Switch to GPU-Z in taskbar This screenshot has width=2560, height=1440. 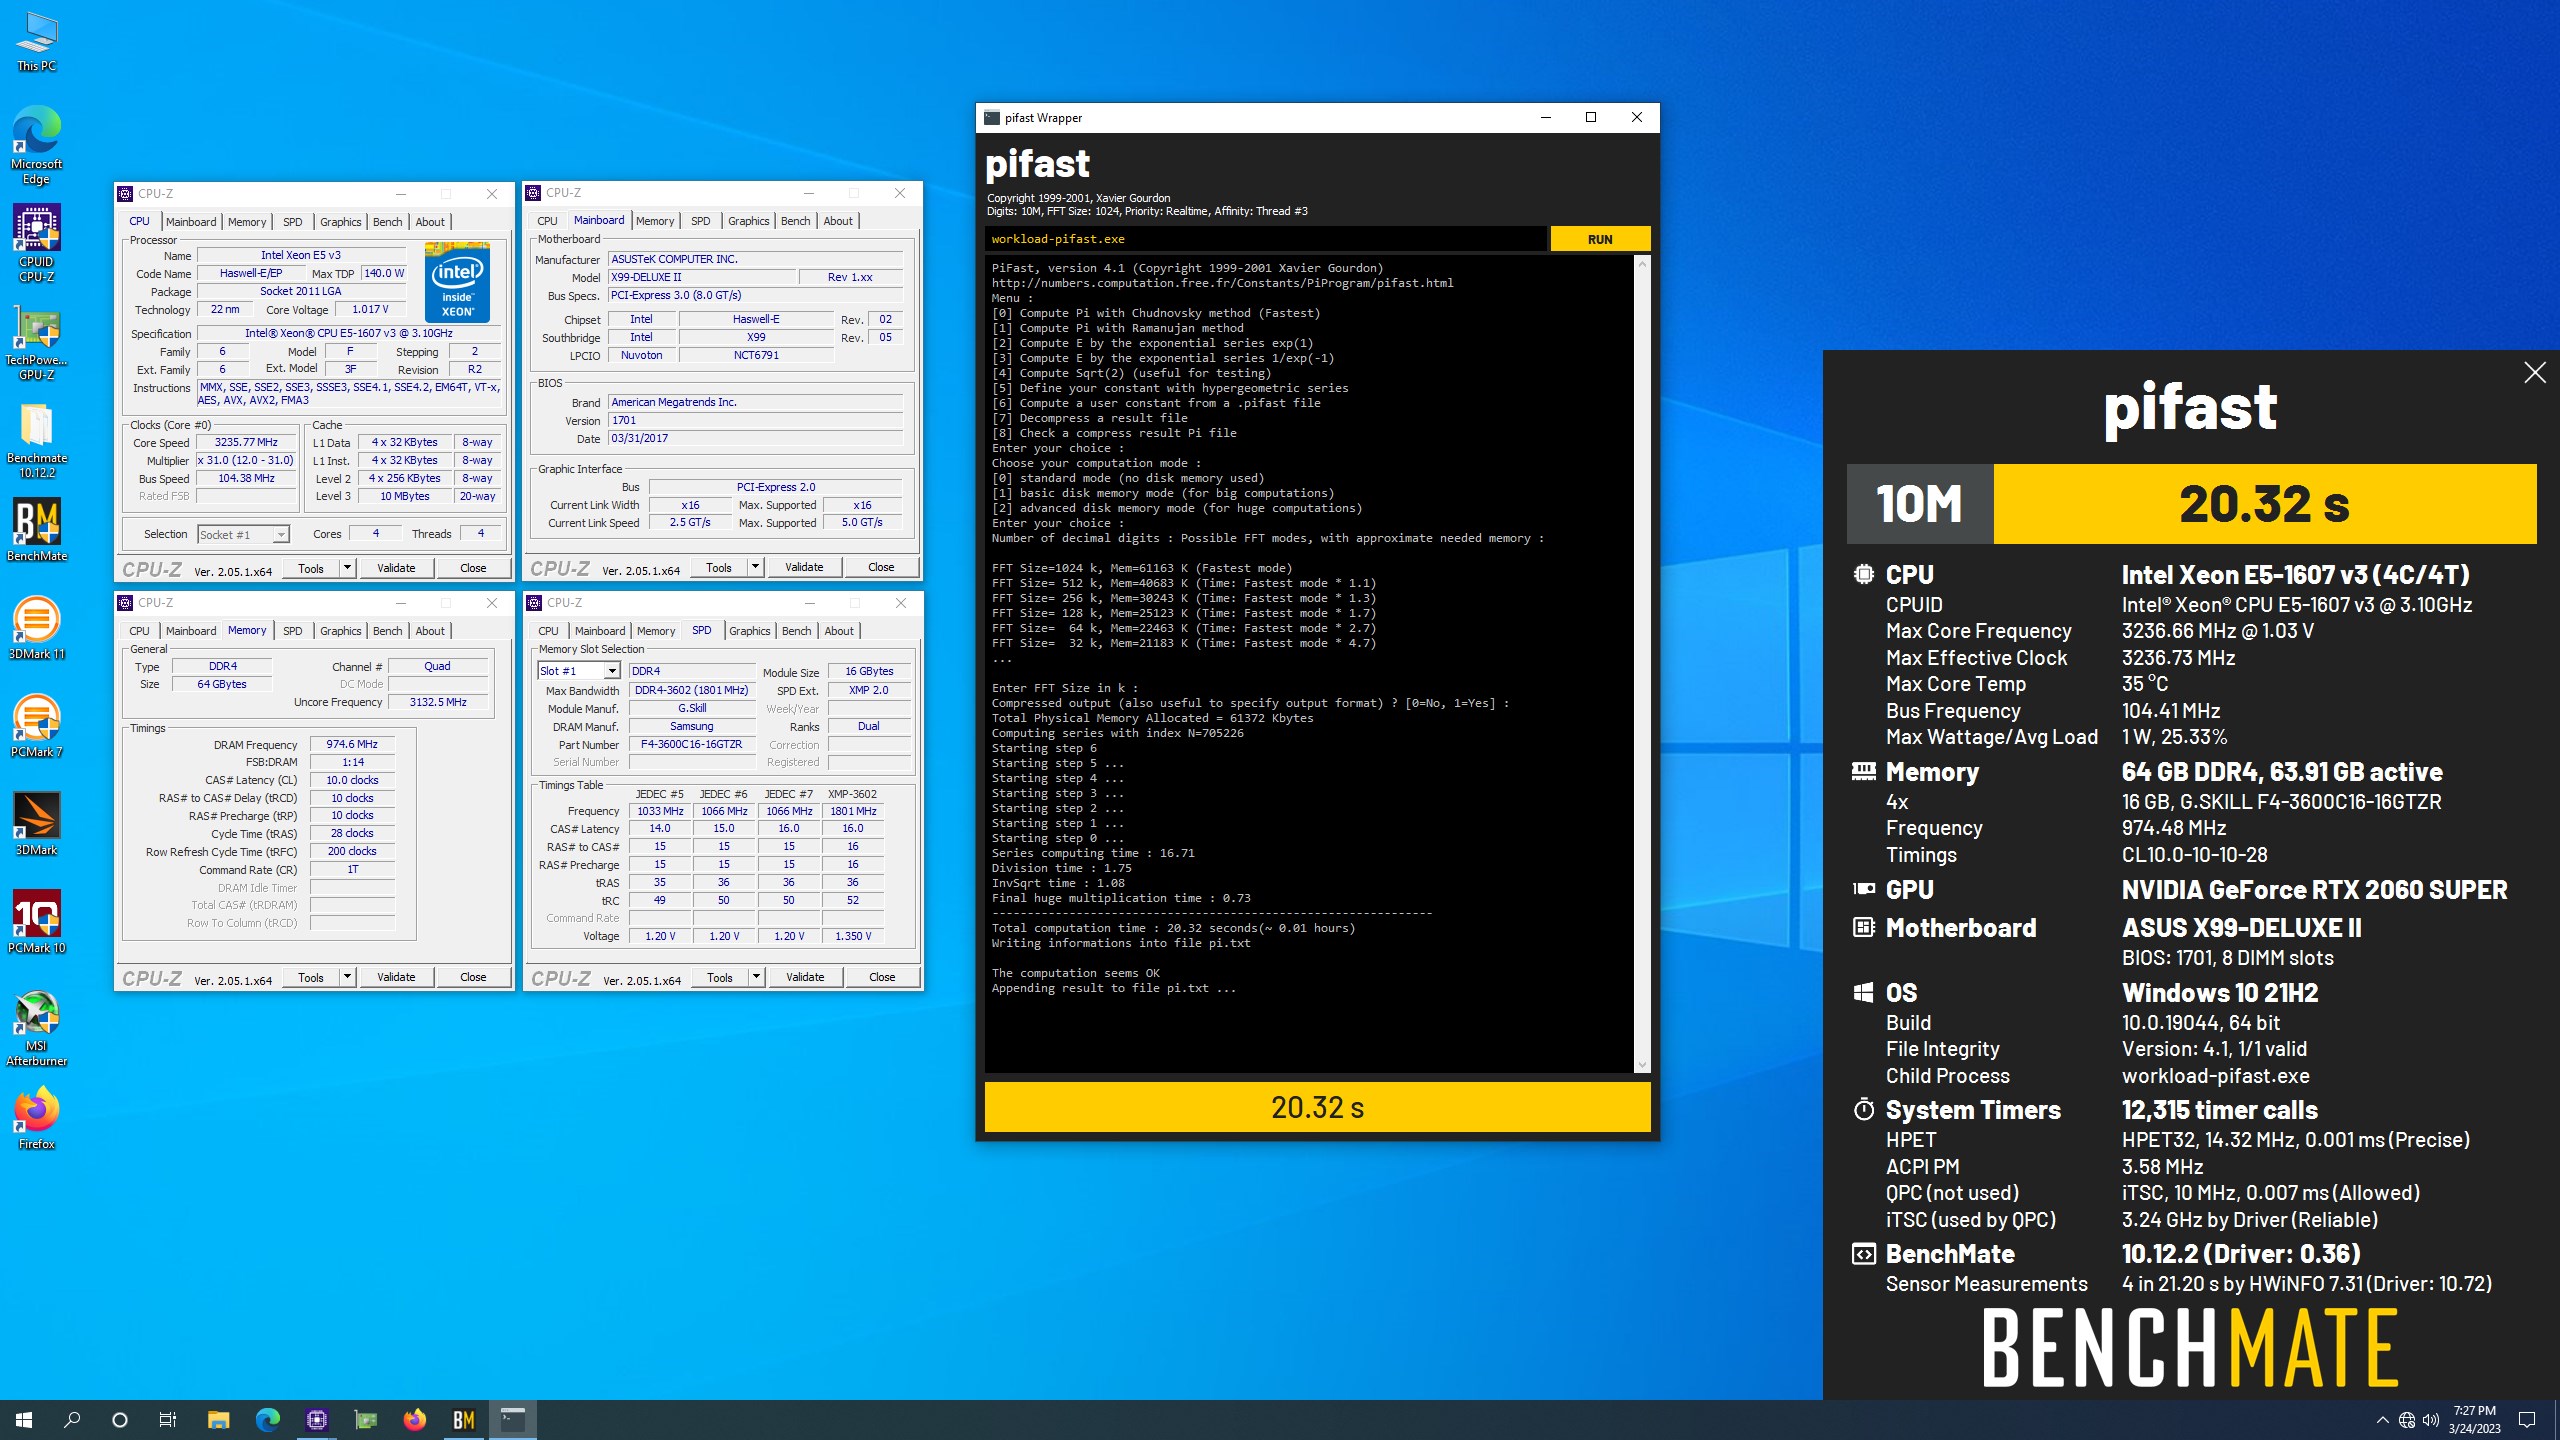365,1420
